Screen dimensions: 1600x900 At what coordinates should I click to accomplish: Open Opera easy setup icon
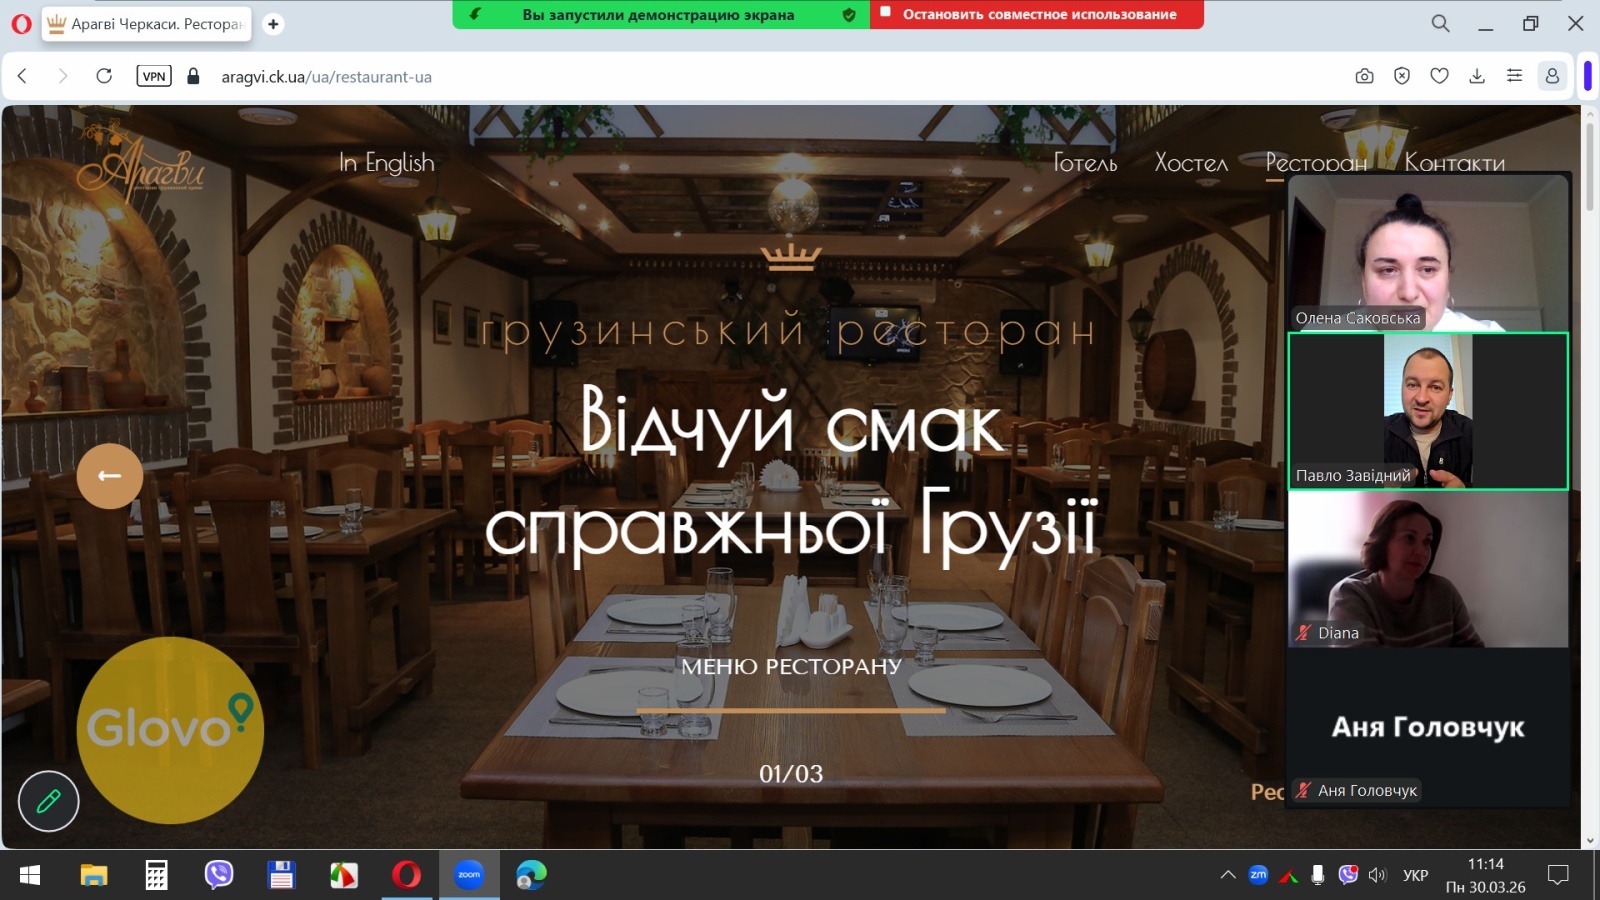pos(1514,76)
